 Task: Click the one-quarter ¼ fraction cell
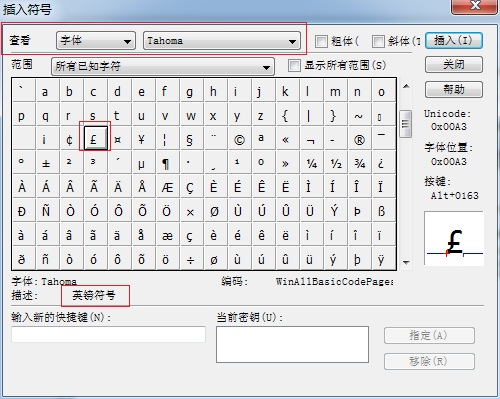[311, 162]
